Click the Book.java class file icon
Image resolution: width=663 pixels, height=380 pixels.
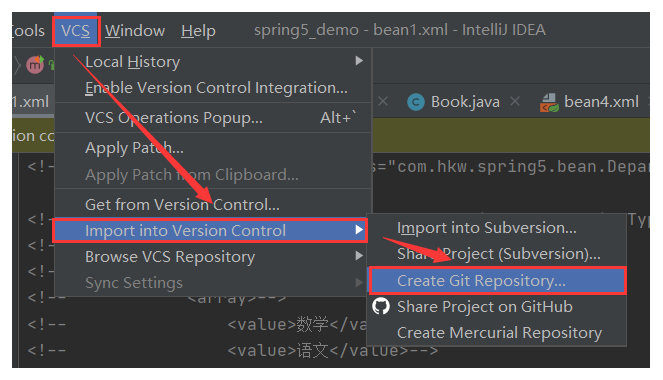click(416, 102)
